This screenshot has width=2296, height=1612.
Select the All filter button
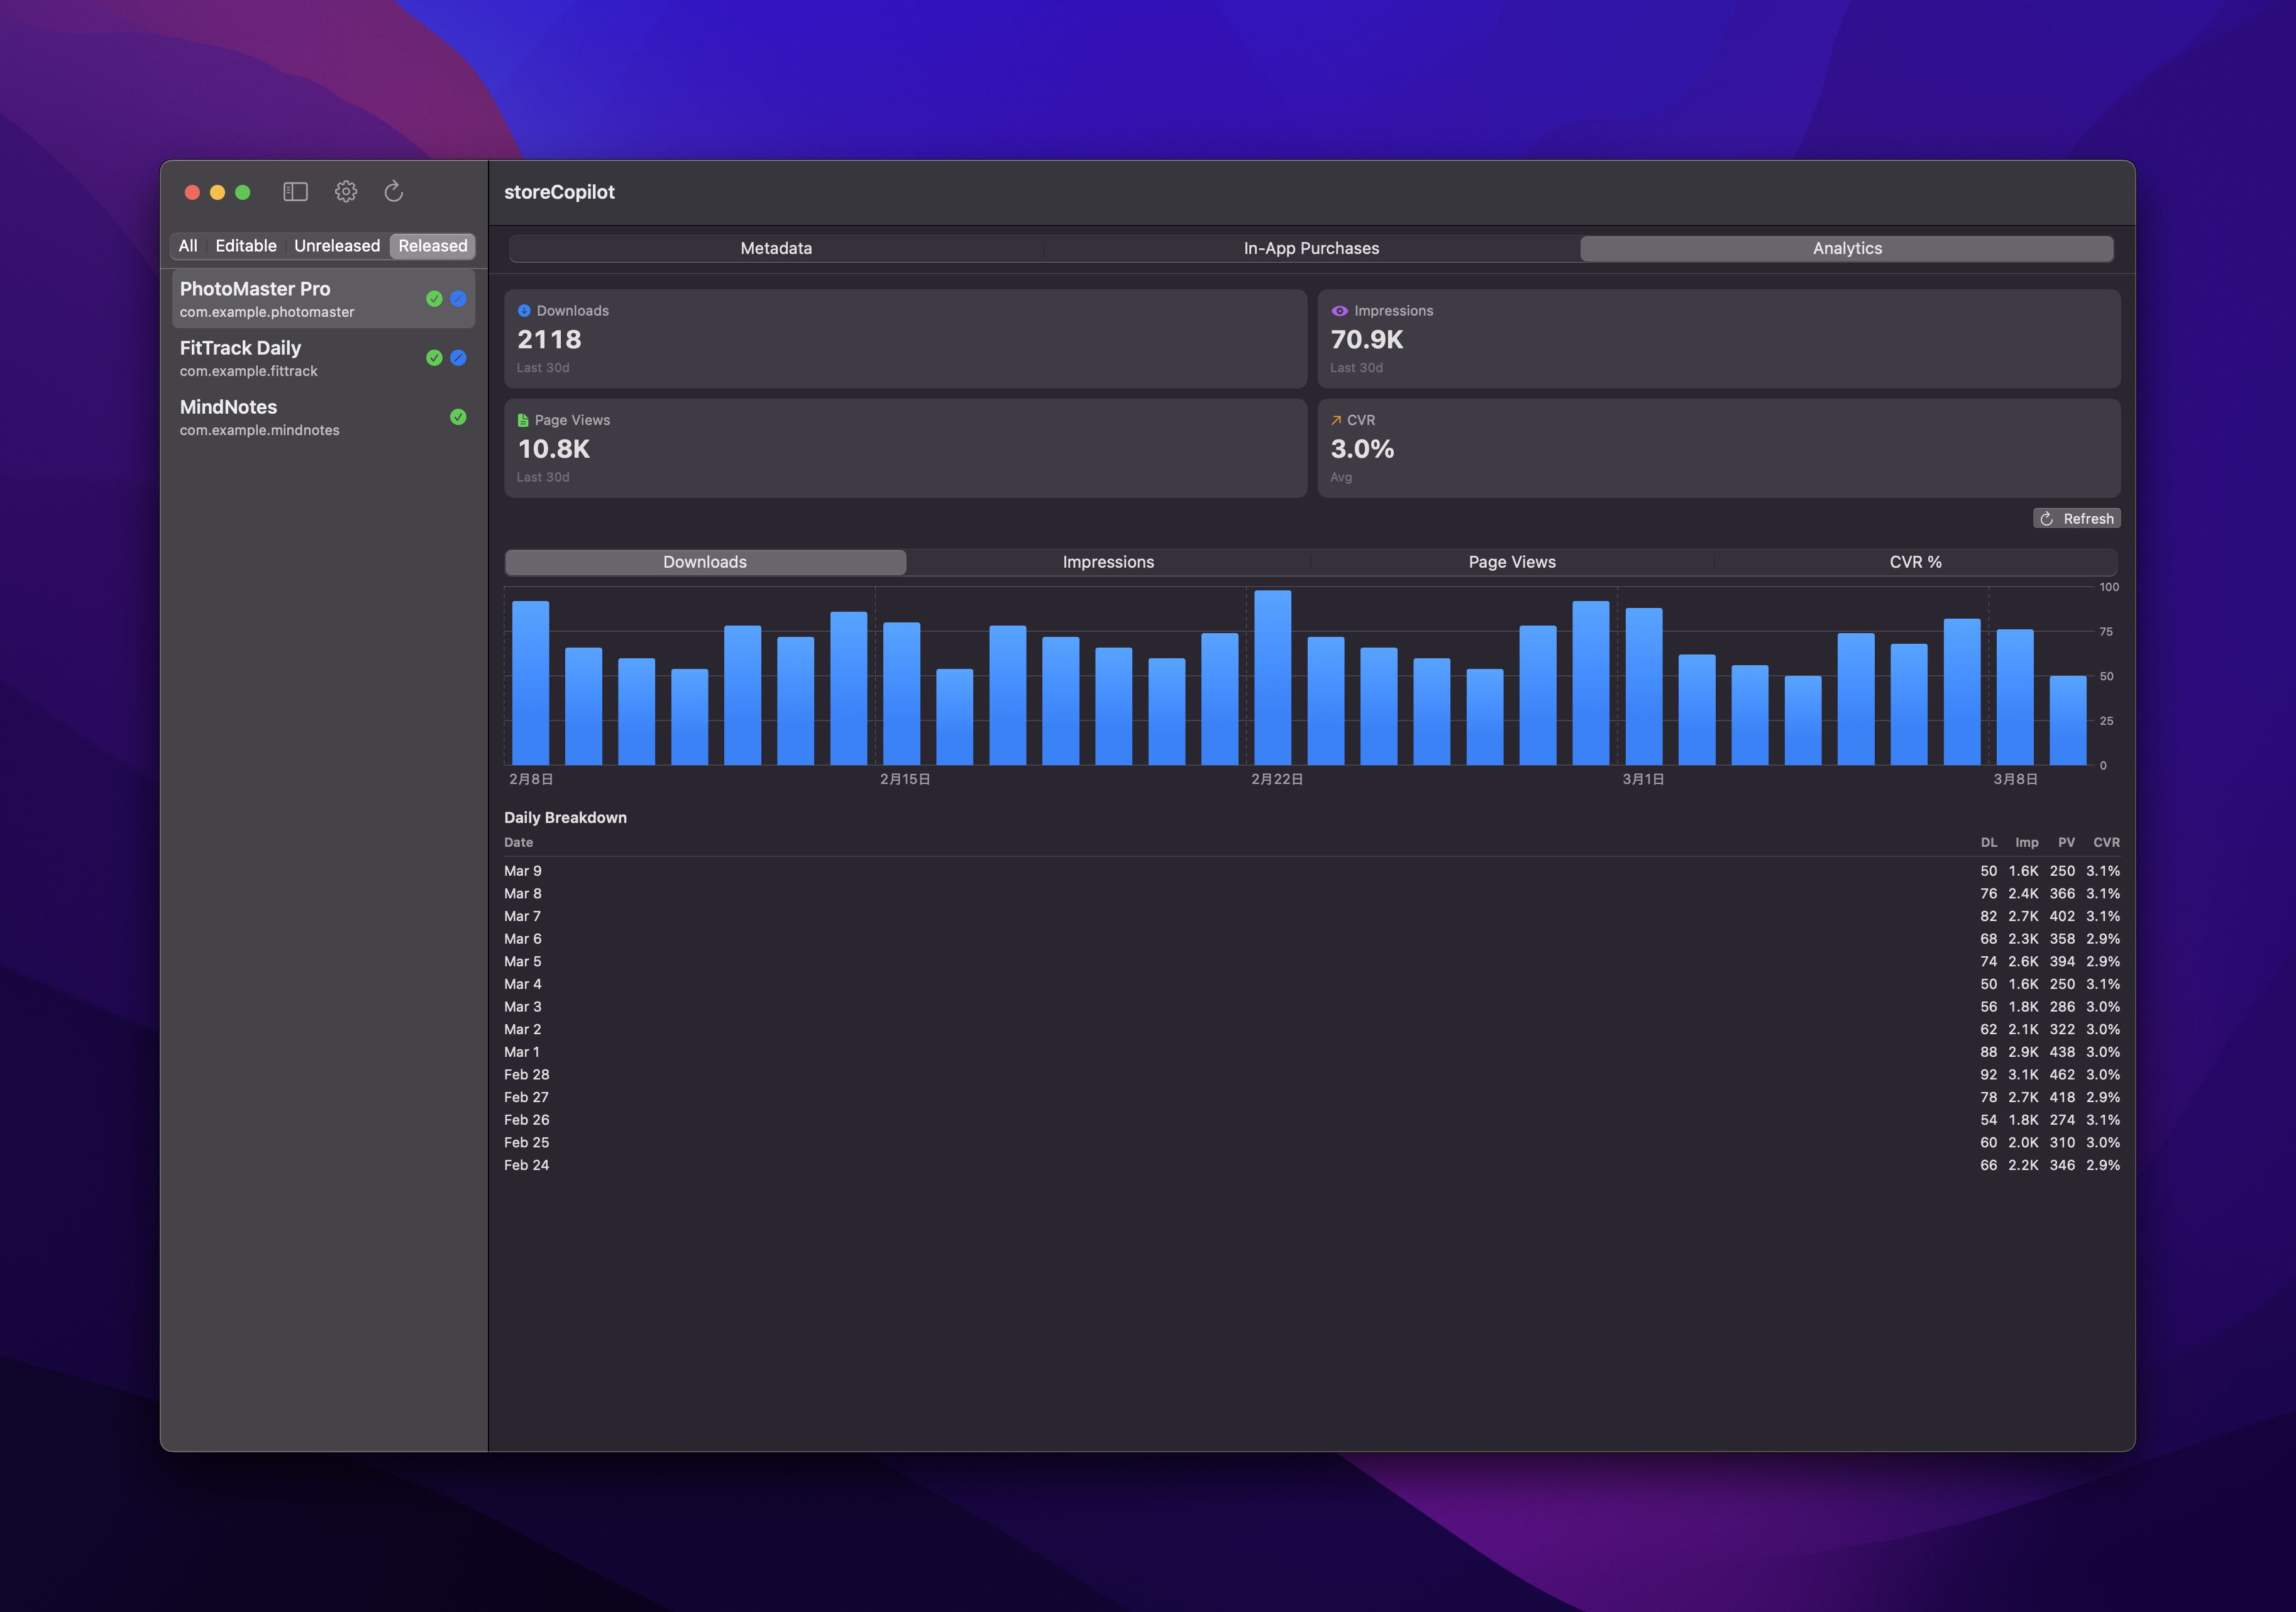188,245
